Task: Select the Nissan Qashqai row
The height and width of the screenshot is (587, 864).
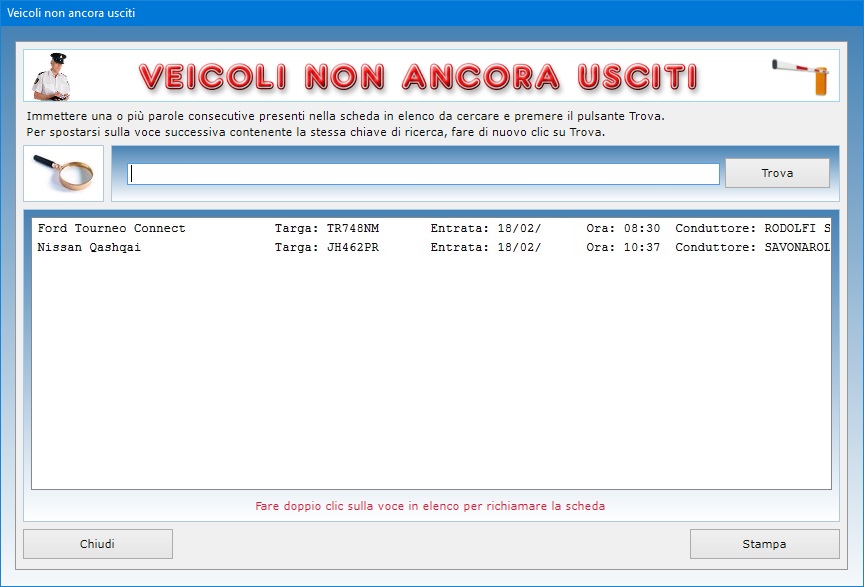Action: click(x=431, y=247)
